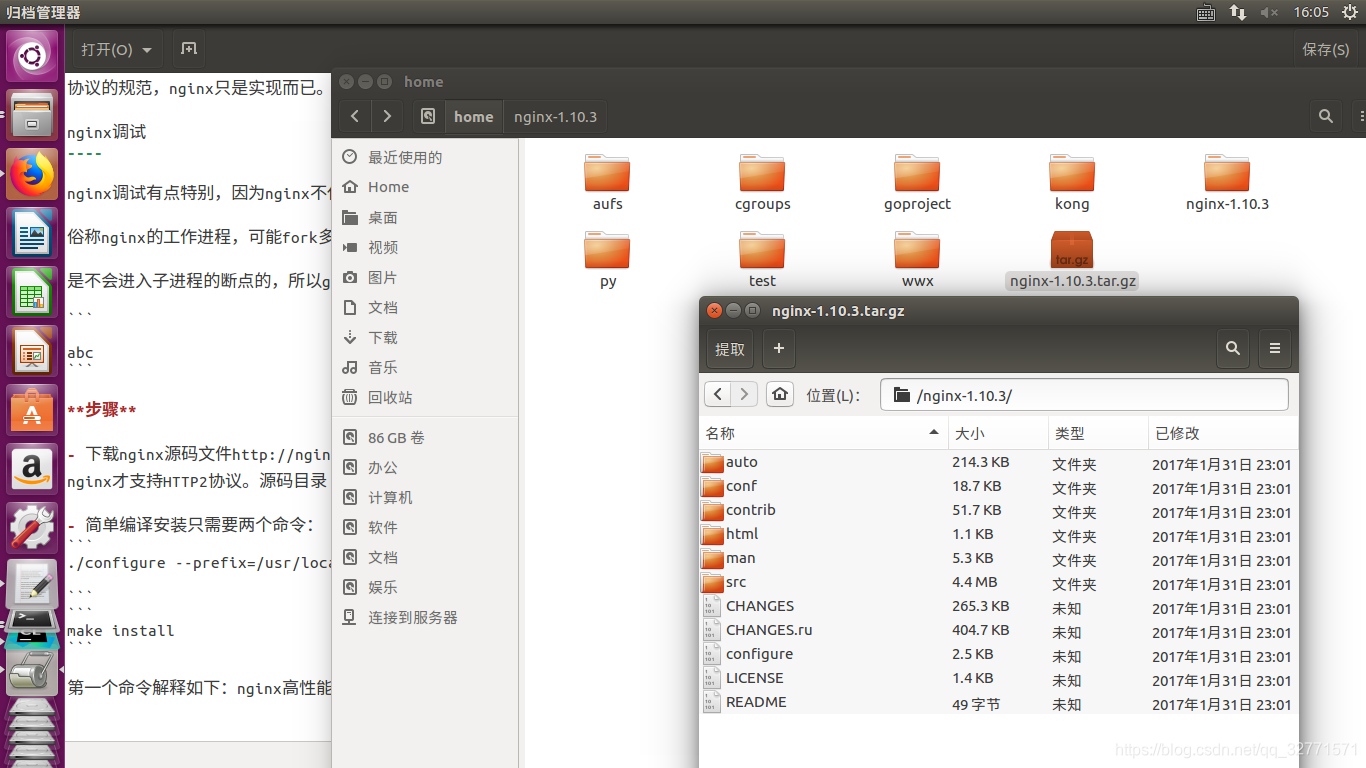The image size is (1366, 768).
Task: Open 软件 drive in the sidebar
Action: tap(383, 527)
